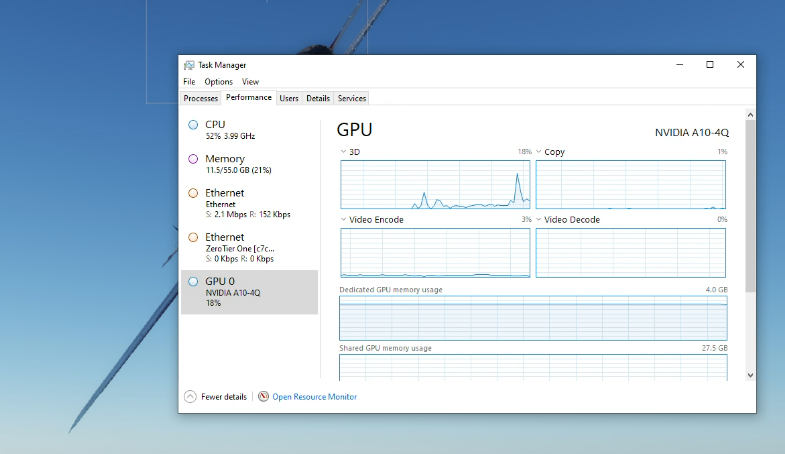Viewport: 785px width, 454px height.
Task: Click the '52% 3.99 GHz' CPU value
Action: (x=230, y=136)
